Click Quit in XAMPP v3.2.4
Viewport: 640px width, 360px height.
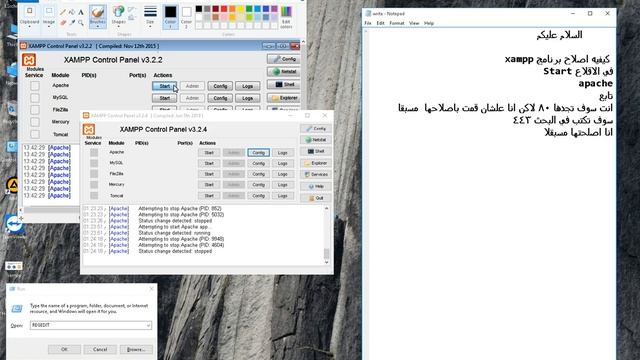pos(316,198)
